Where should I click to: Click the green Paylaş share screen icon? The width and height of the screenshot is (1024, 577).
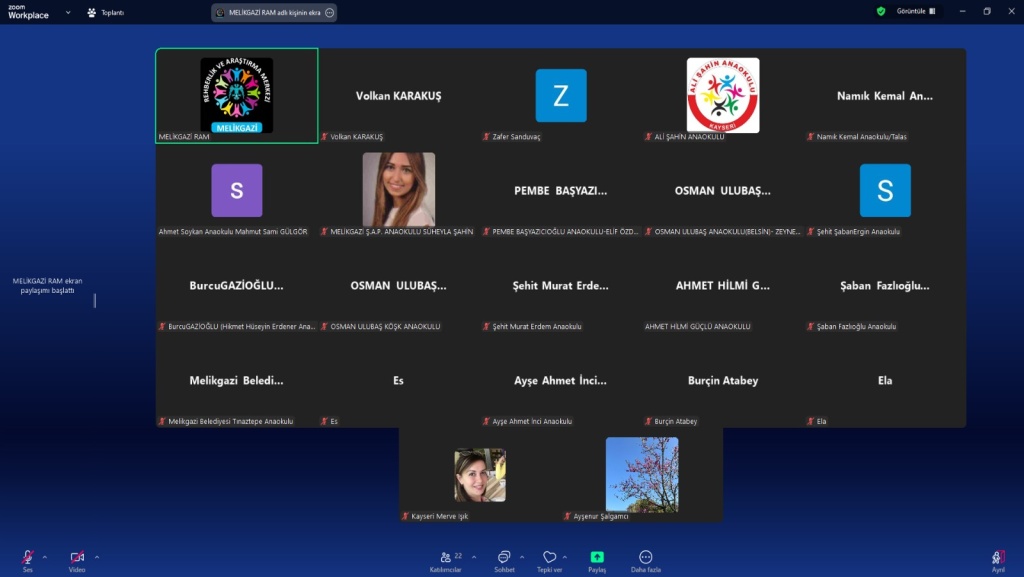[x=597, y=557]
